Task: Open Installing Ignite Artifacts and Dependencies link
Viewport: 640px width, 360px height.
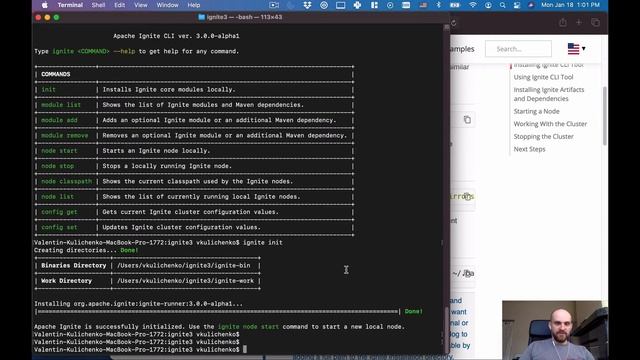Action: point(549,94)
